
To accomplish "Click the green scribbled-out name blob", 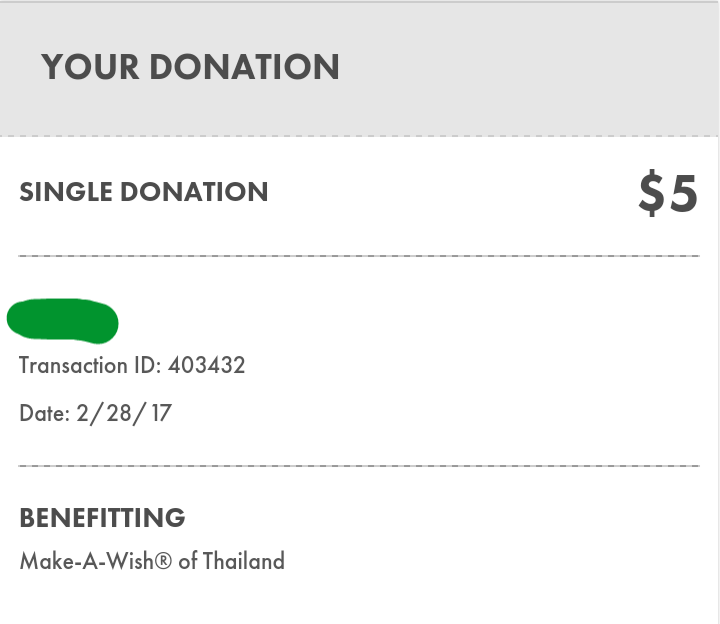I will [63, 321].
